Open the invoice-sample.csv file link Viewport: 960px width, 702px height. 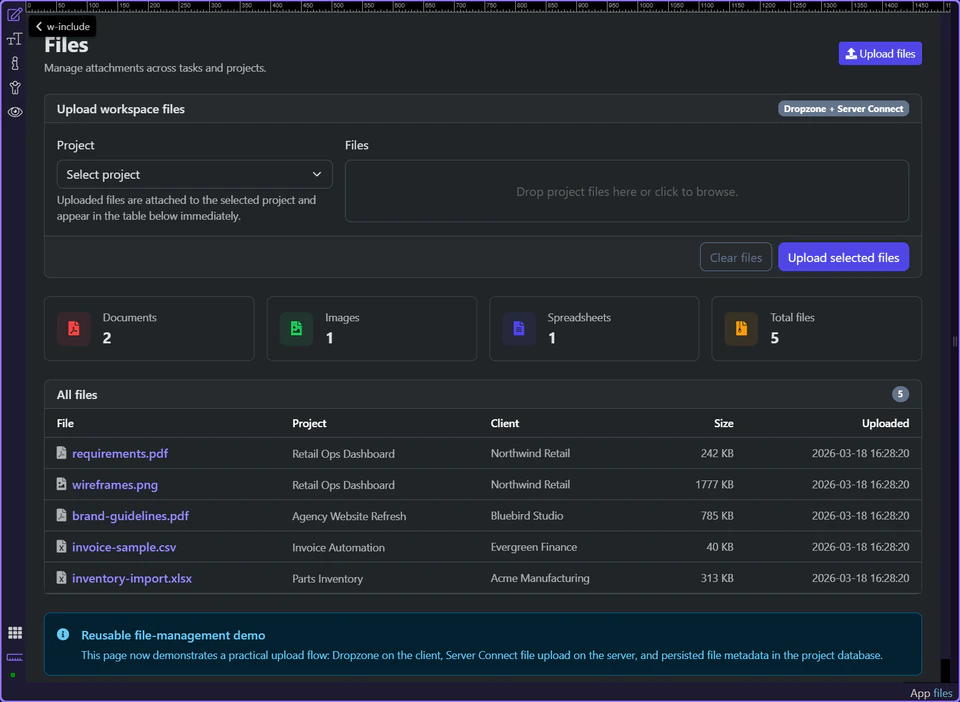122,547
